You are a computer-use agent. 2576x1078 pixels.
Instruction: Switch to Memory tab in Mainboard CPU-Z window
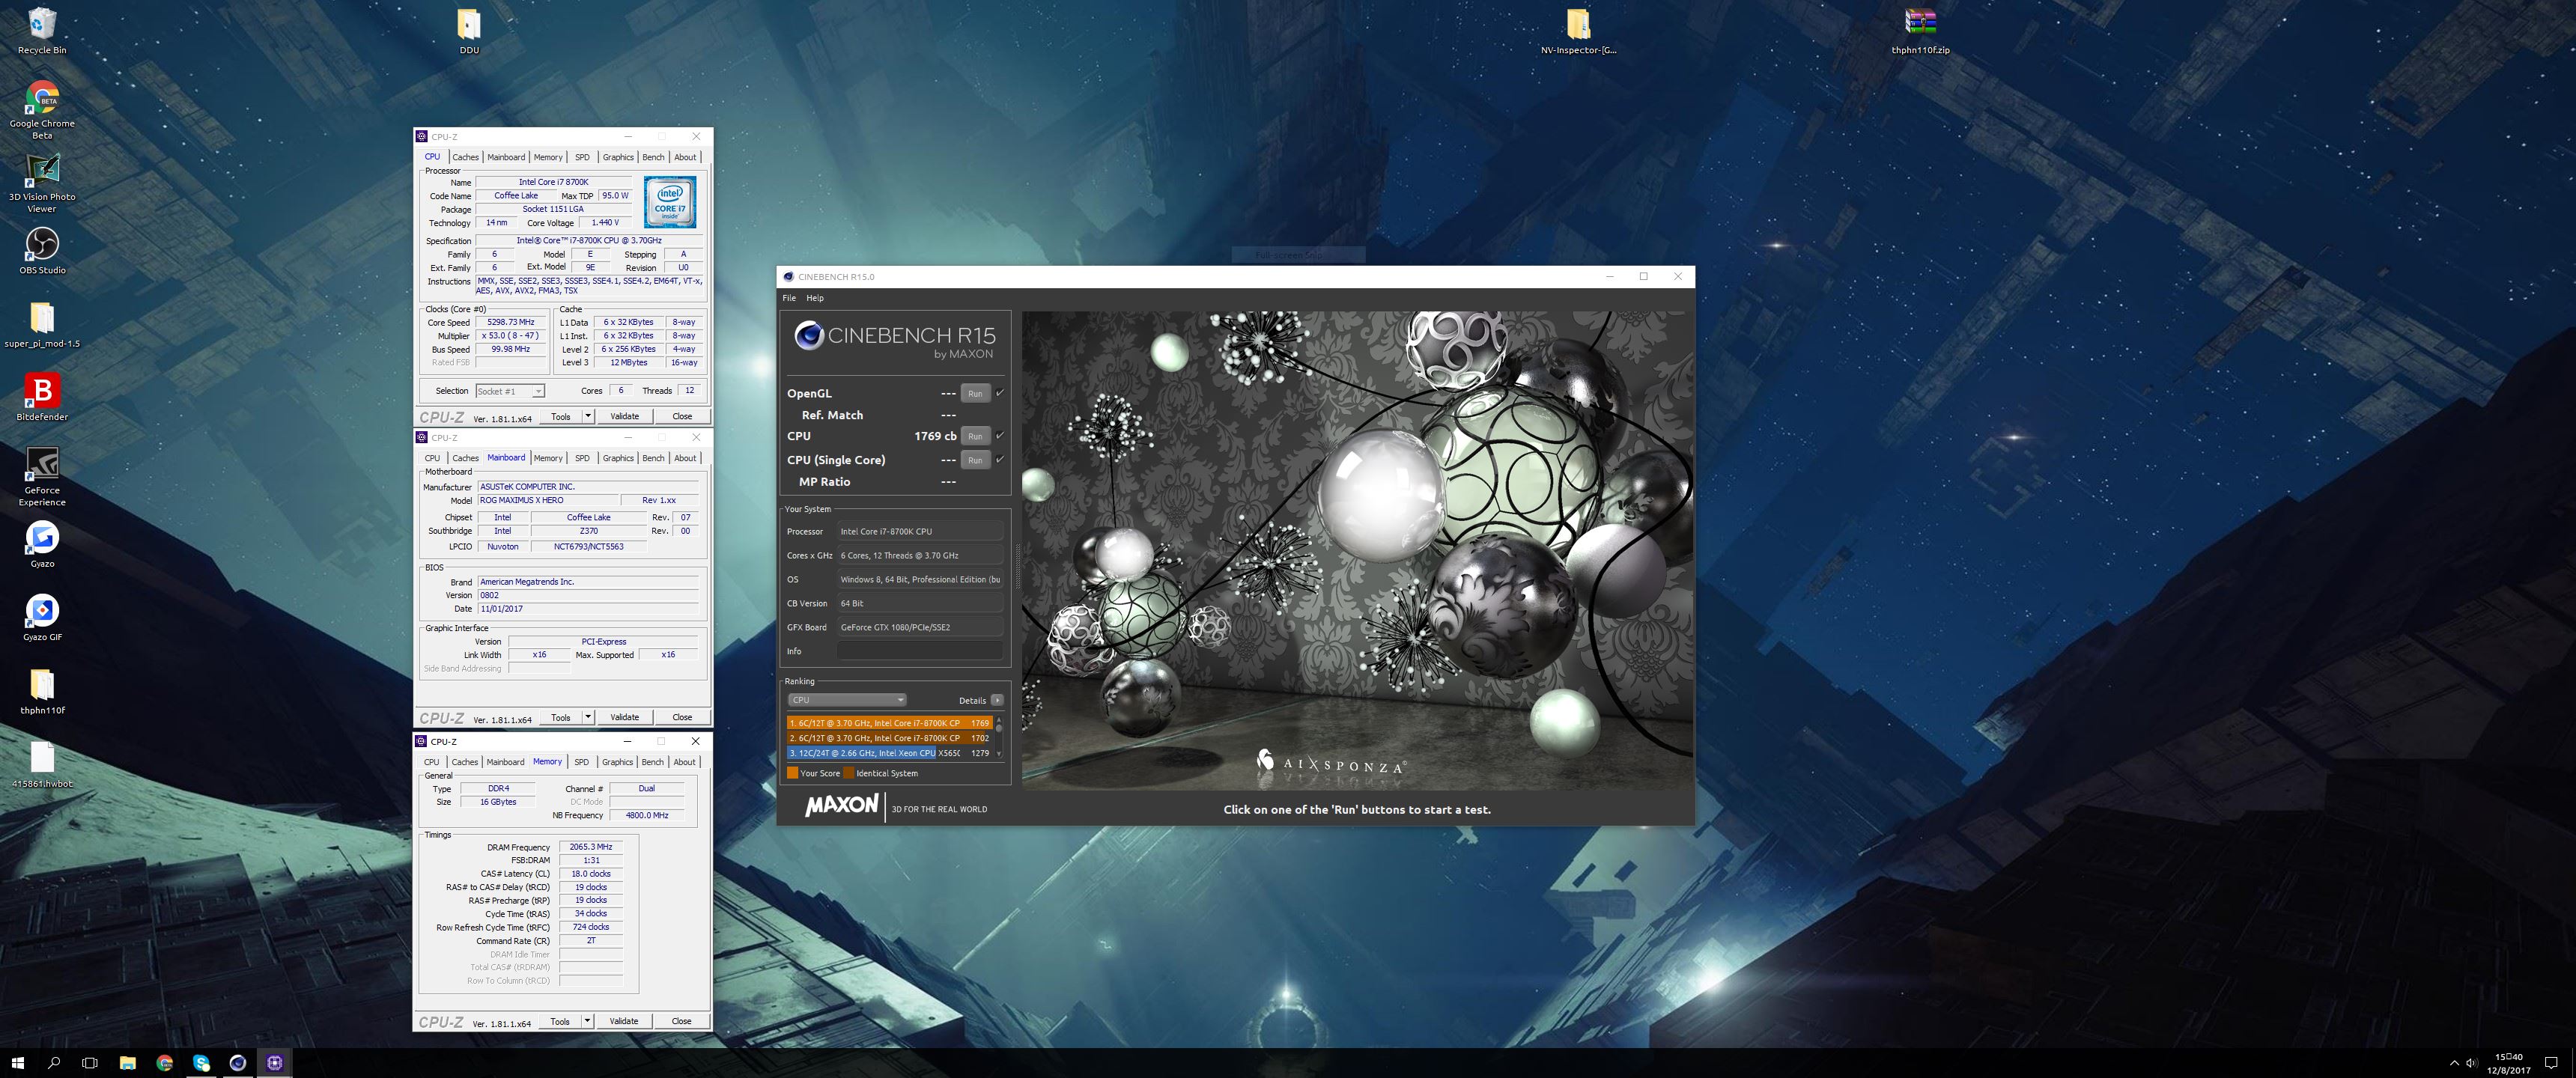tap(548, 458)
